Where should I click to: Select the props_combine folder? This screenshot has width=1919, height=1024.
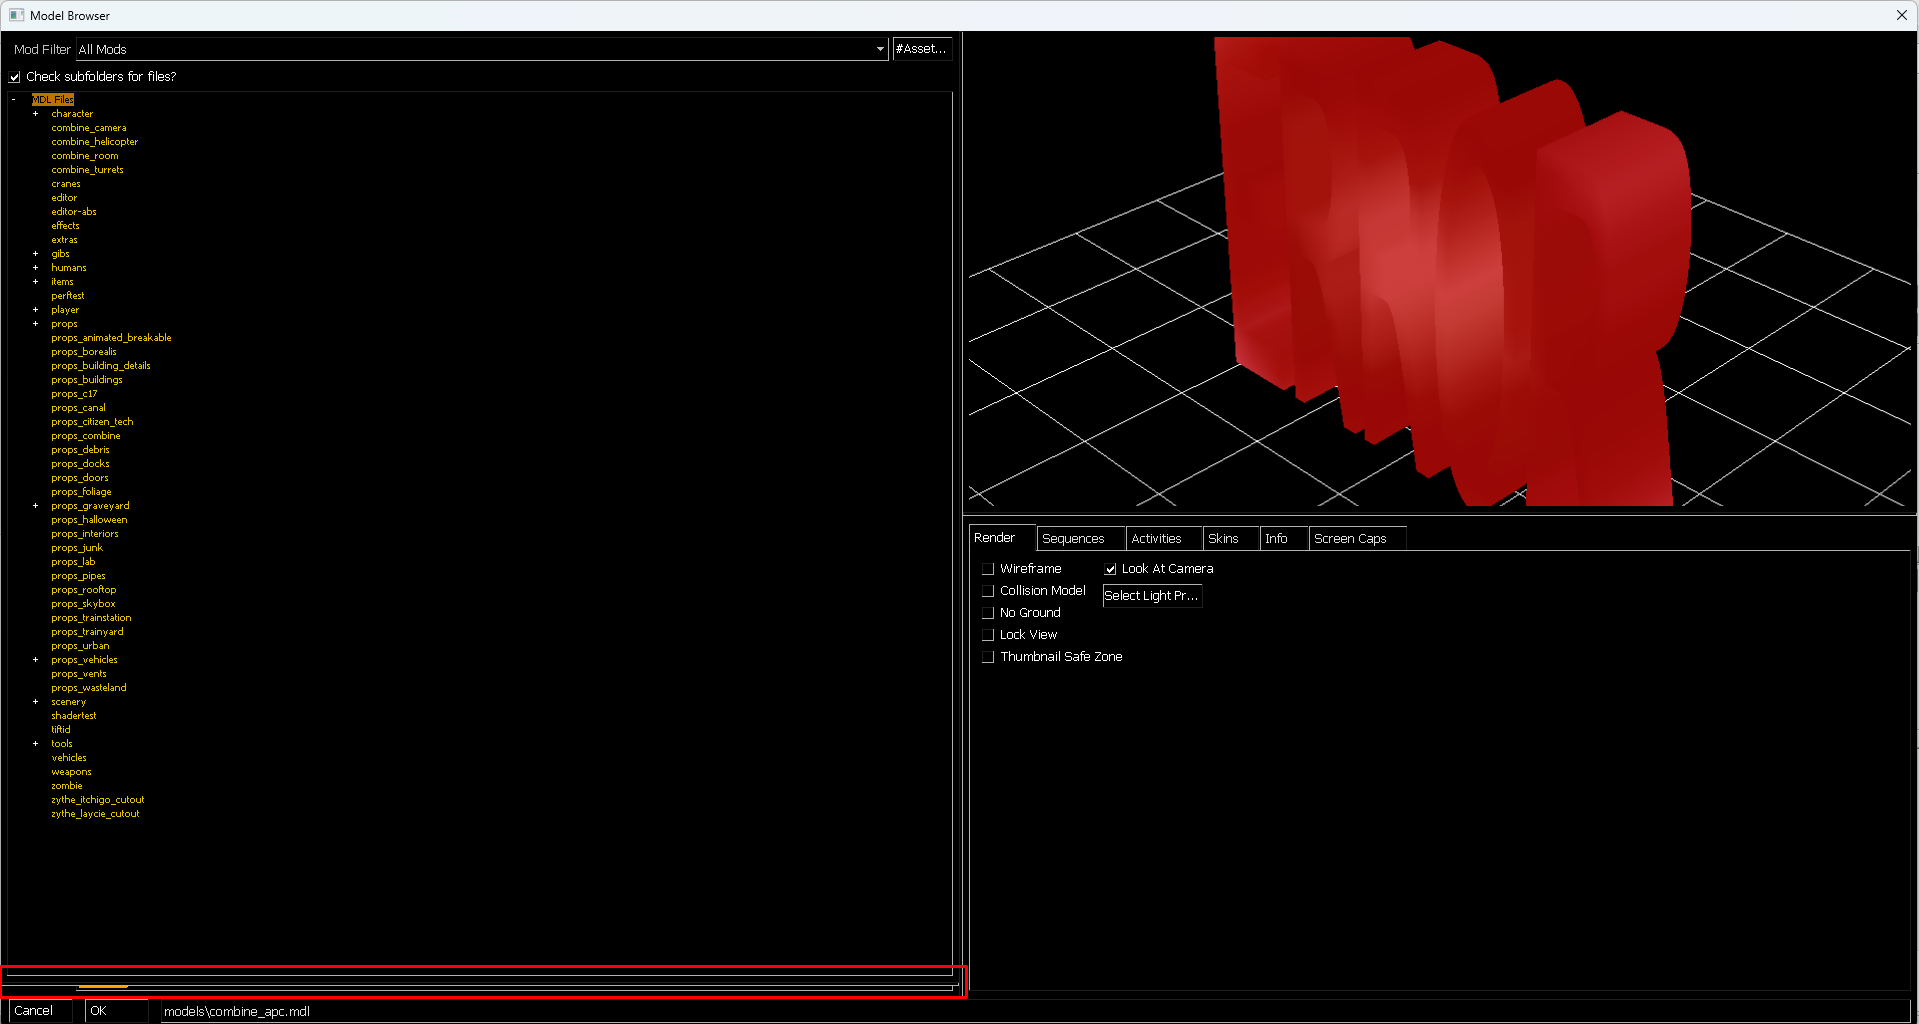tap(86, 436)
